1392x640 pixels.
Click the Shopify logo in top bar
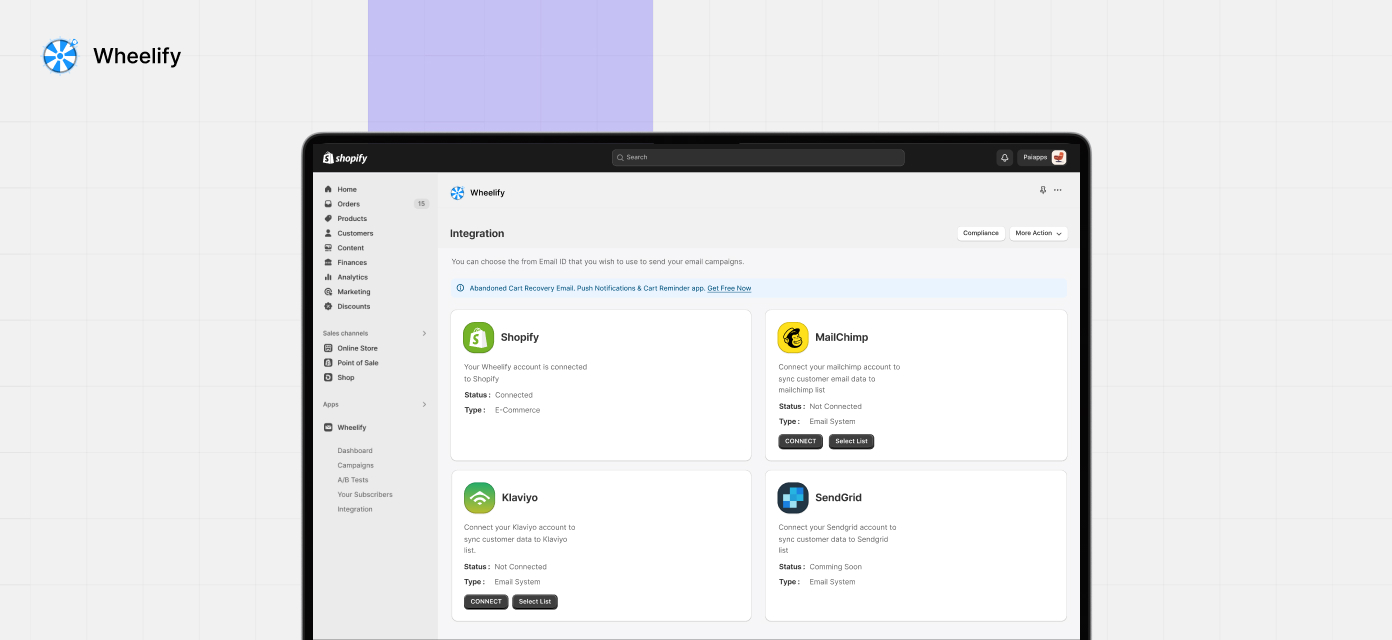pyautogui.click(x=345, y=158)
